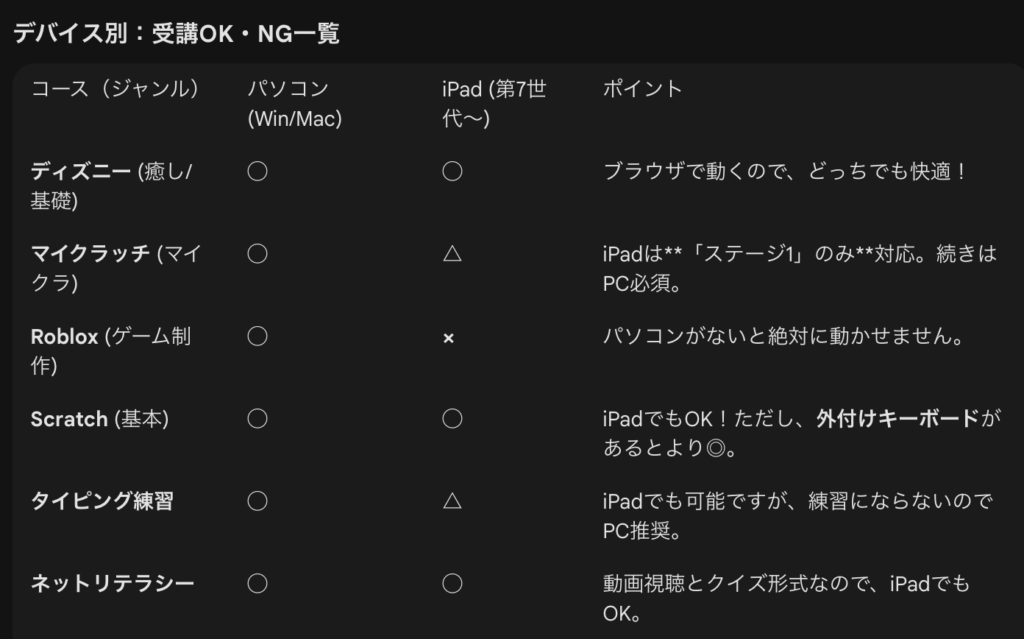
Task: Click the Scratch (基本) course name
Action: pos(99,419)
